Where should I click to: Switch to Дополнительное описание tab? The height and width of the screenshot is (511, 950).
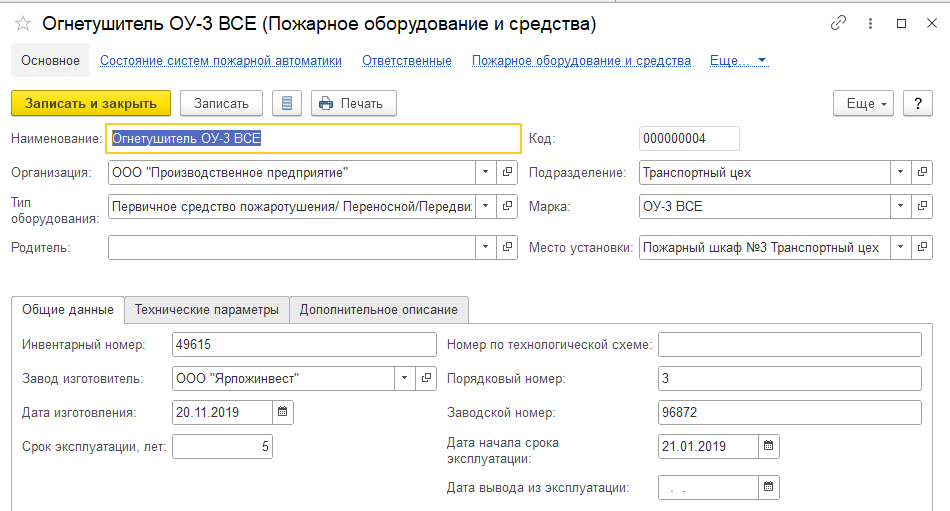coord(378,310)
